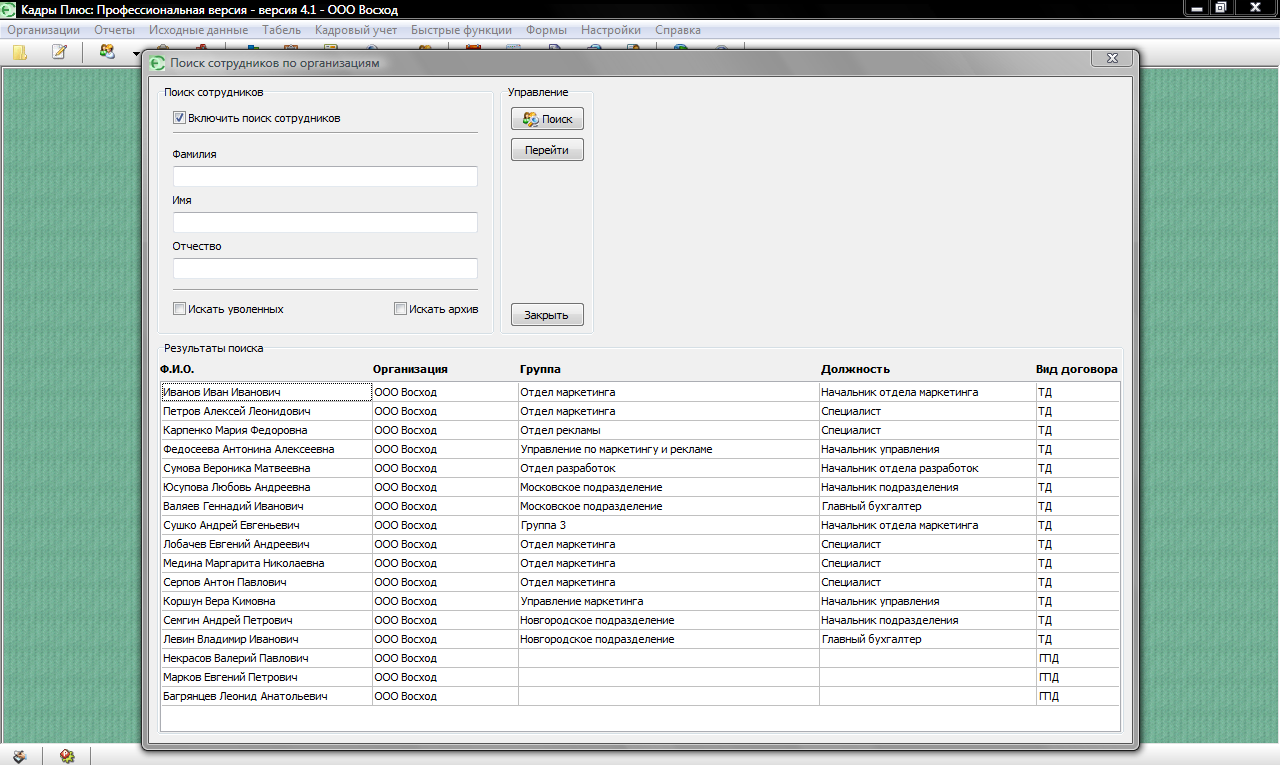Uncheck 'Включить поиск сотрудников' checkbox
This screenshot has width=1280, height=765.
pos(180,118)
